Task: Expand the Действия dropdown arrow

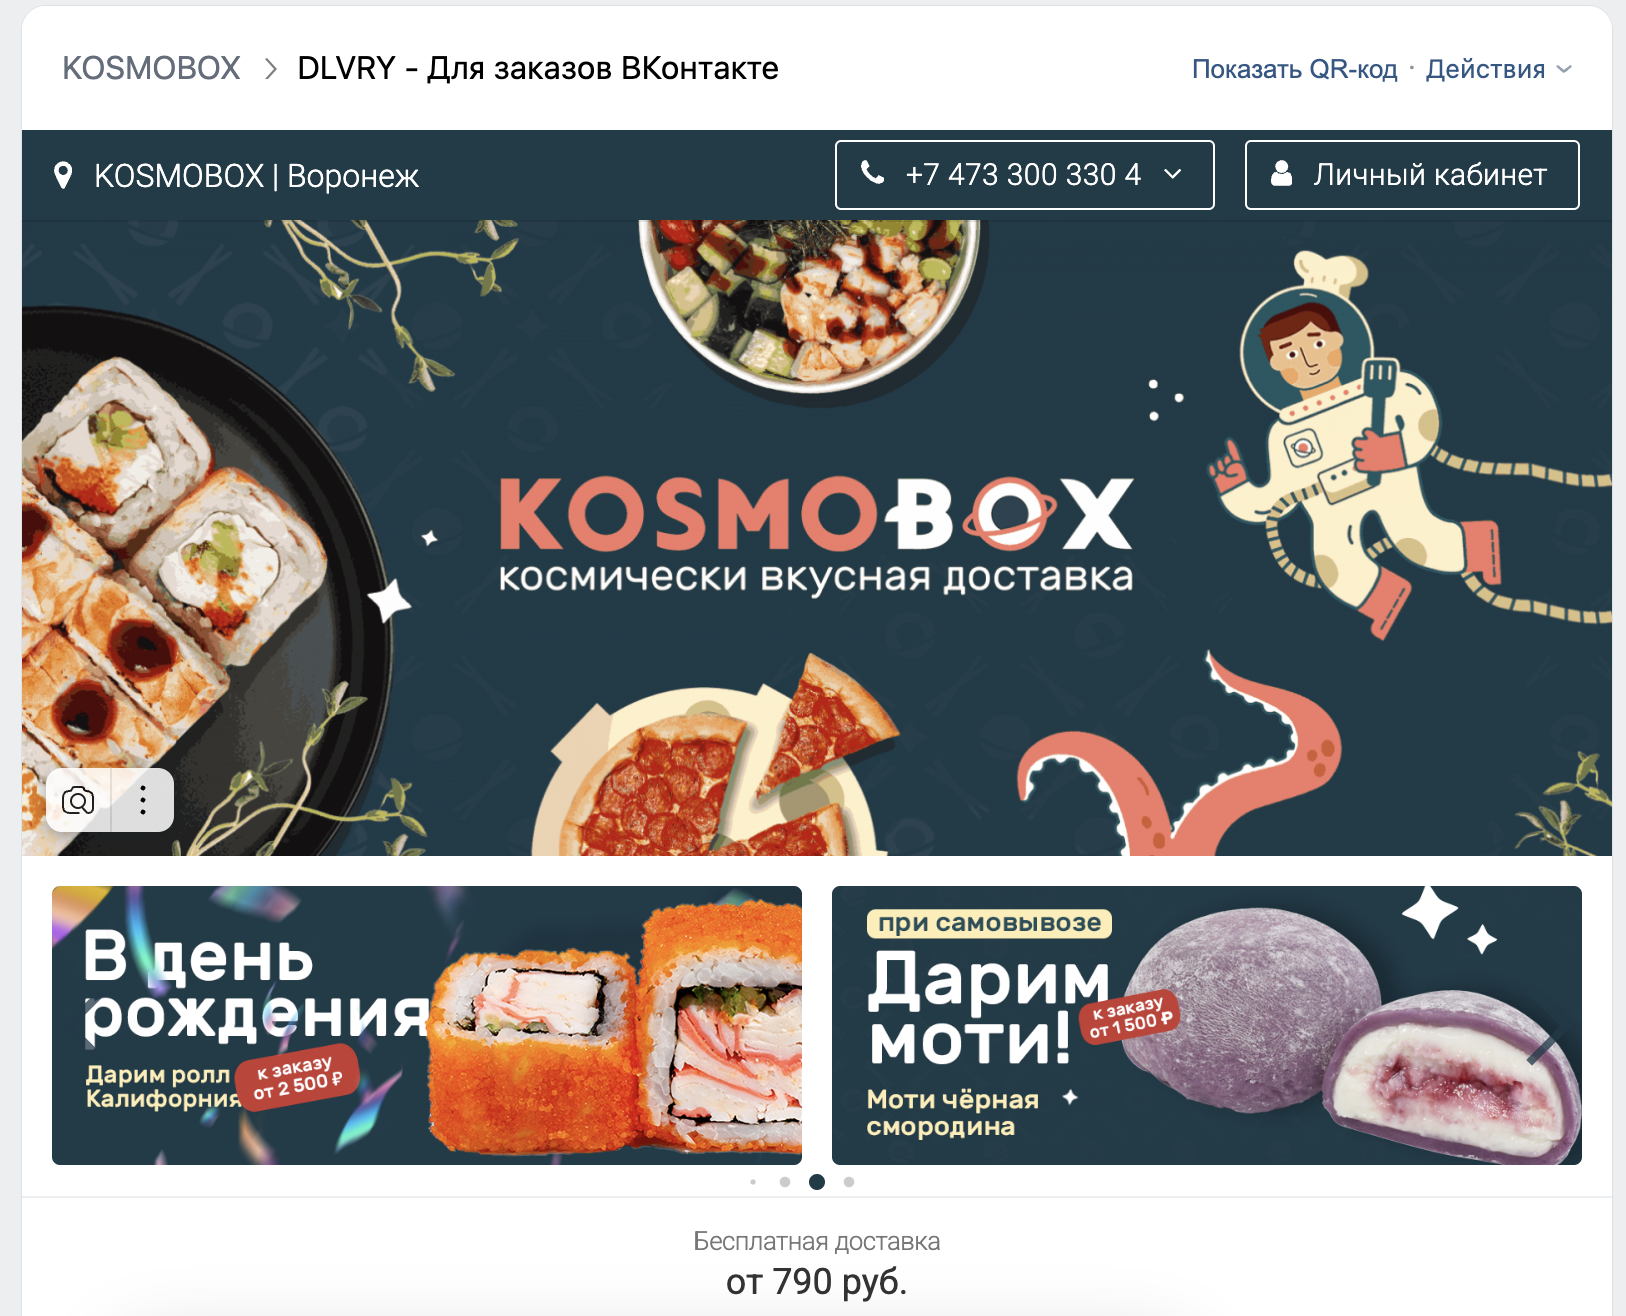Action: coord(1564,69)
